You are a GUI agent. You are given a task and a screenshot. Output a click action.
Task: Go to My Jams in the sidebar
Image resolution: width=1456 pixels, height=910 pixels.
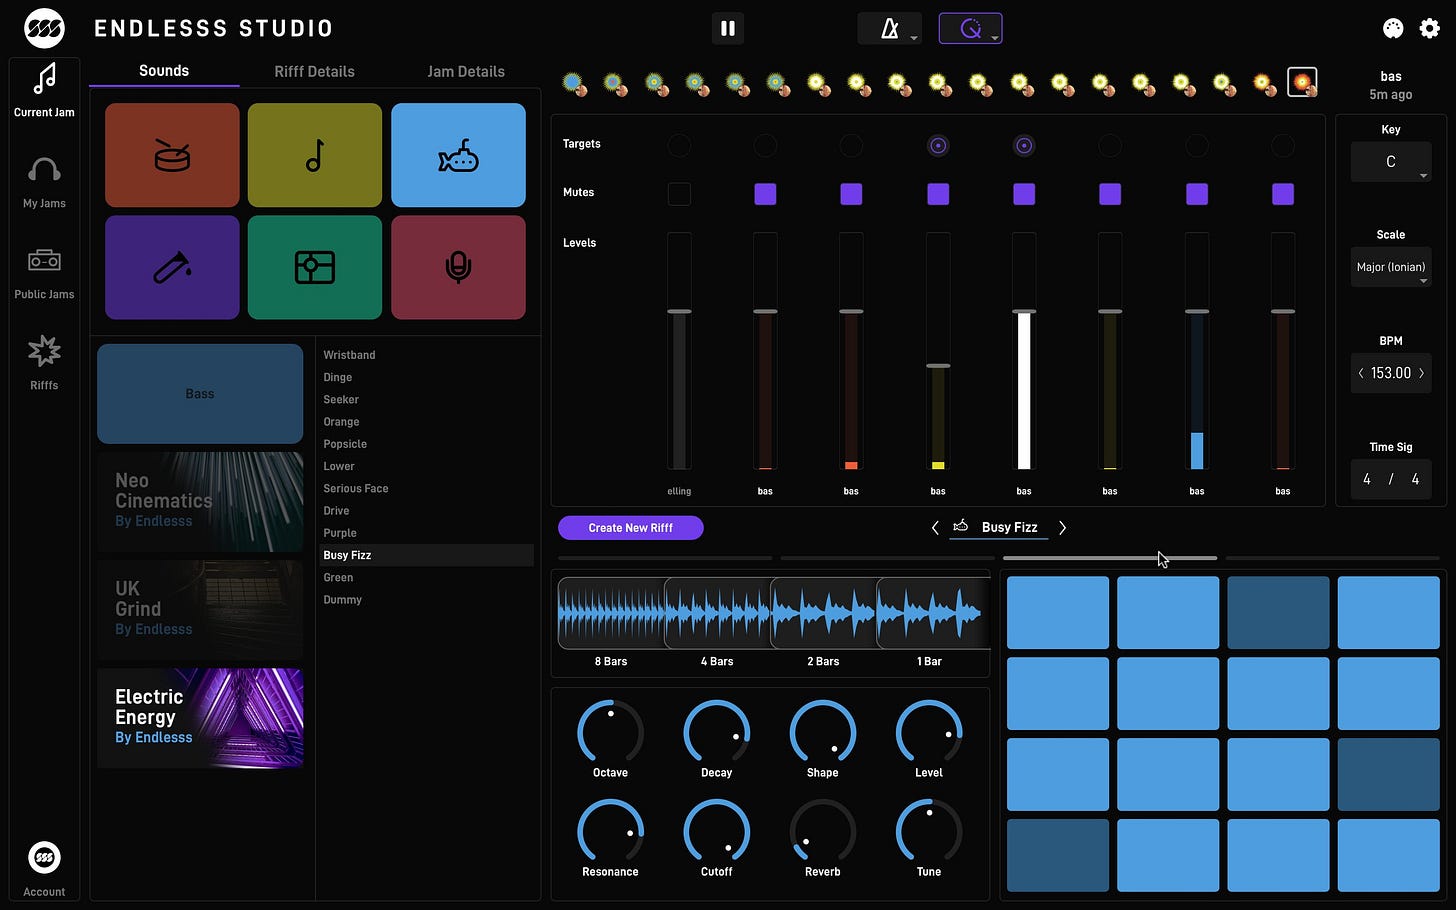pos(44,182)
